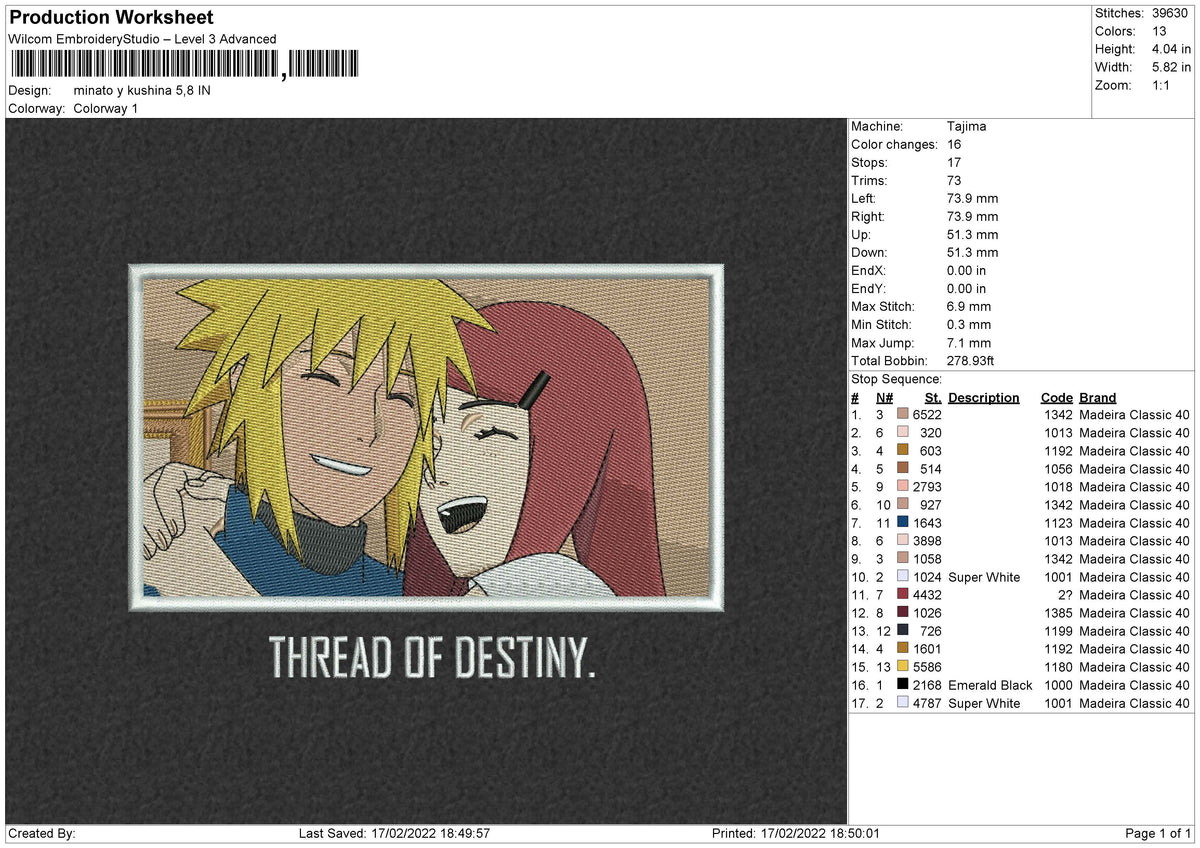
Task: Select the Super White swatch in stop 10
Action: click(903, 576)
